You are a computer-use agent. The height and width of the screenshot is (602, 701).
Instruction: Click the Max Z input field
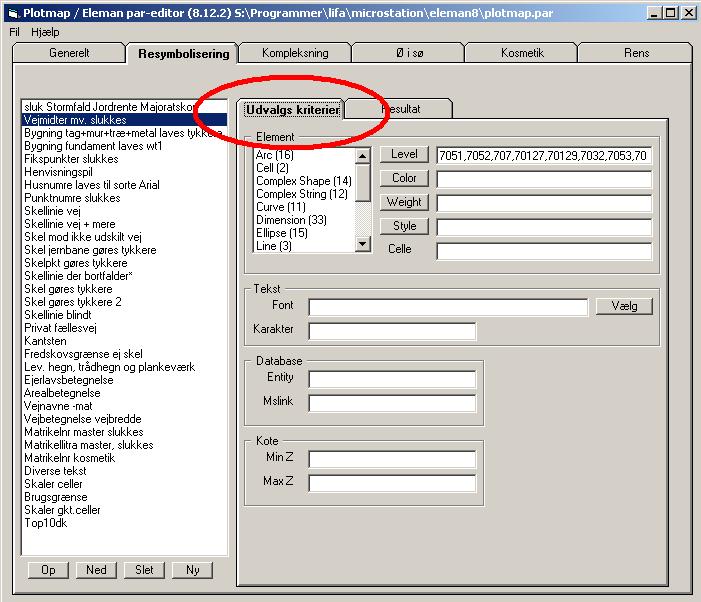pyautogui.click(x=392, y=483)
